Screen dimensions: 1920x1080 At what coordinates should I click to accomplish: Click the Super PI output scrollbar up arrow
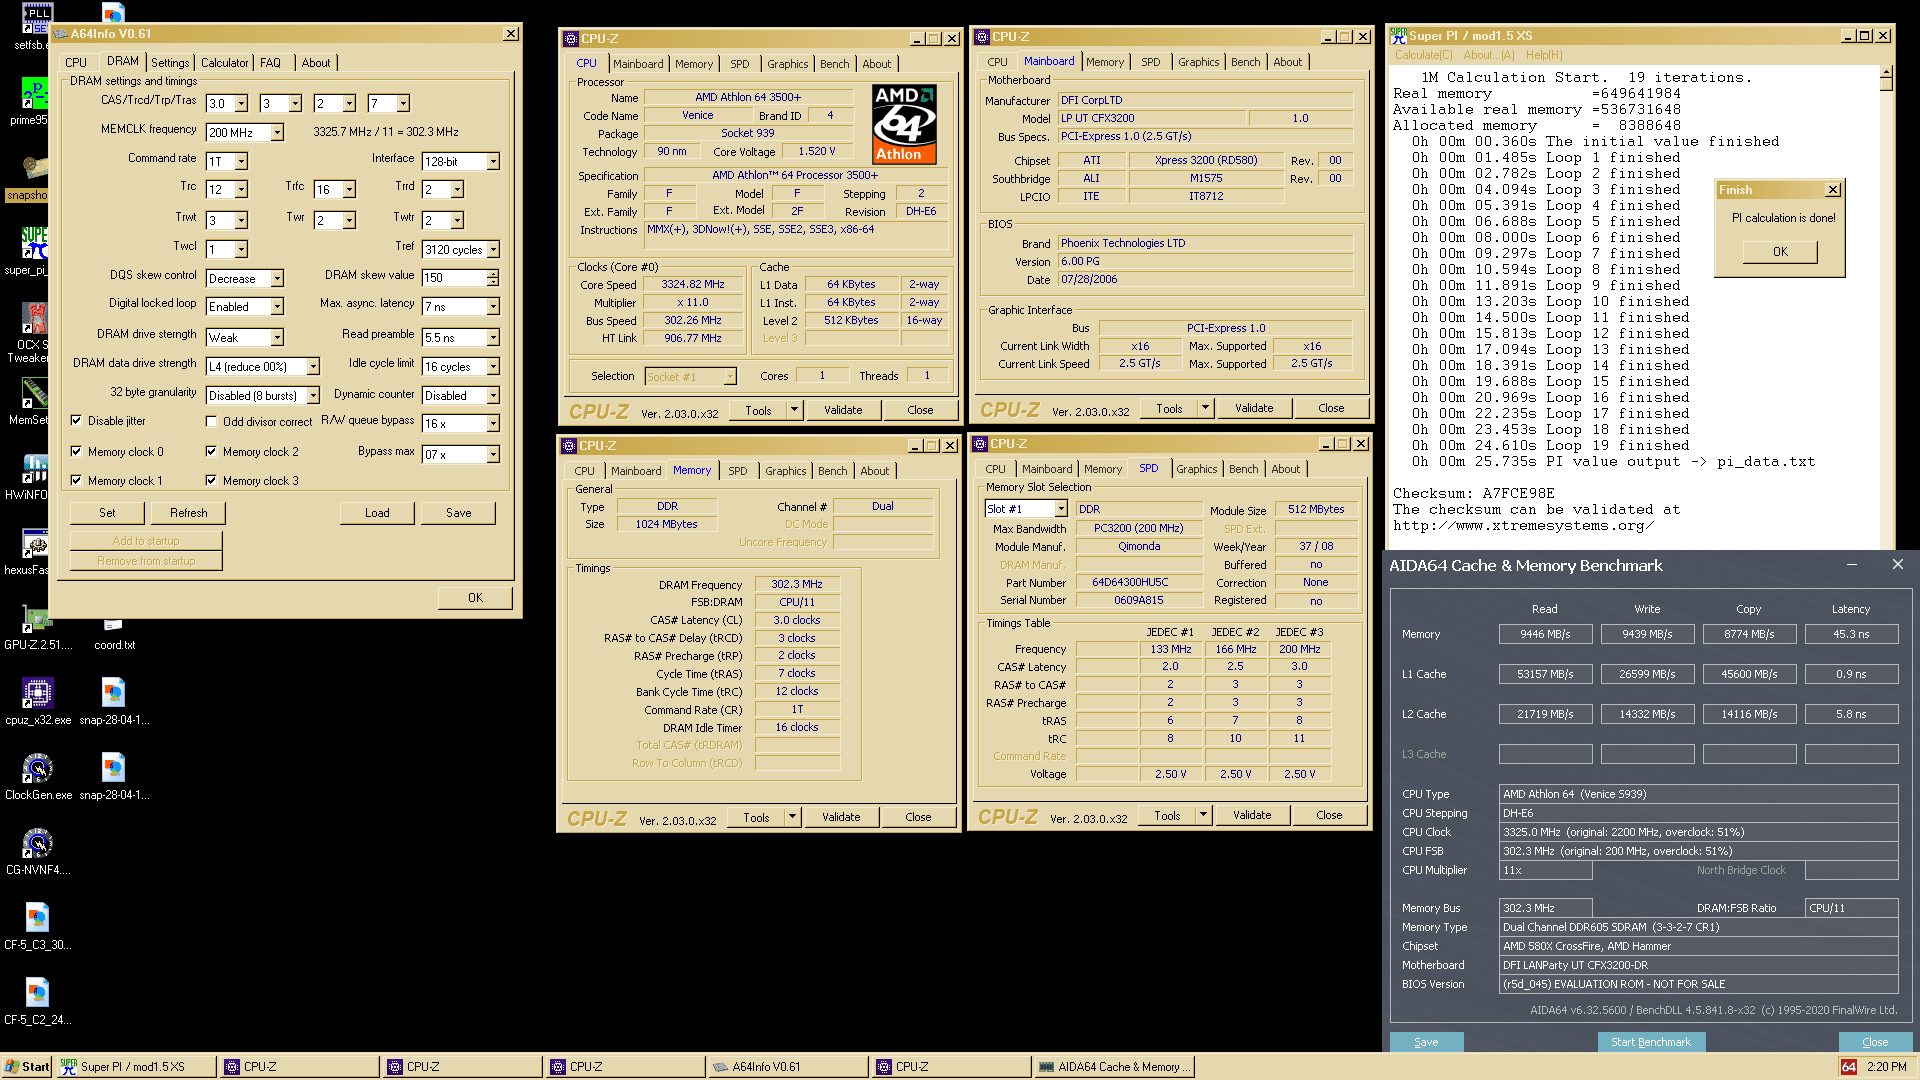point(1886,72)
